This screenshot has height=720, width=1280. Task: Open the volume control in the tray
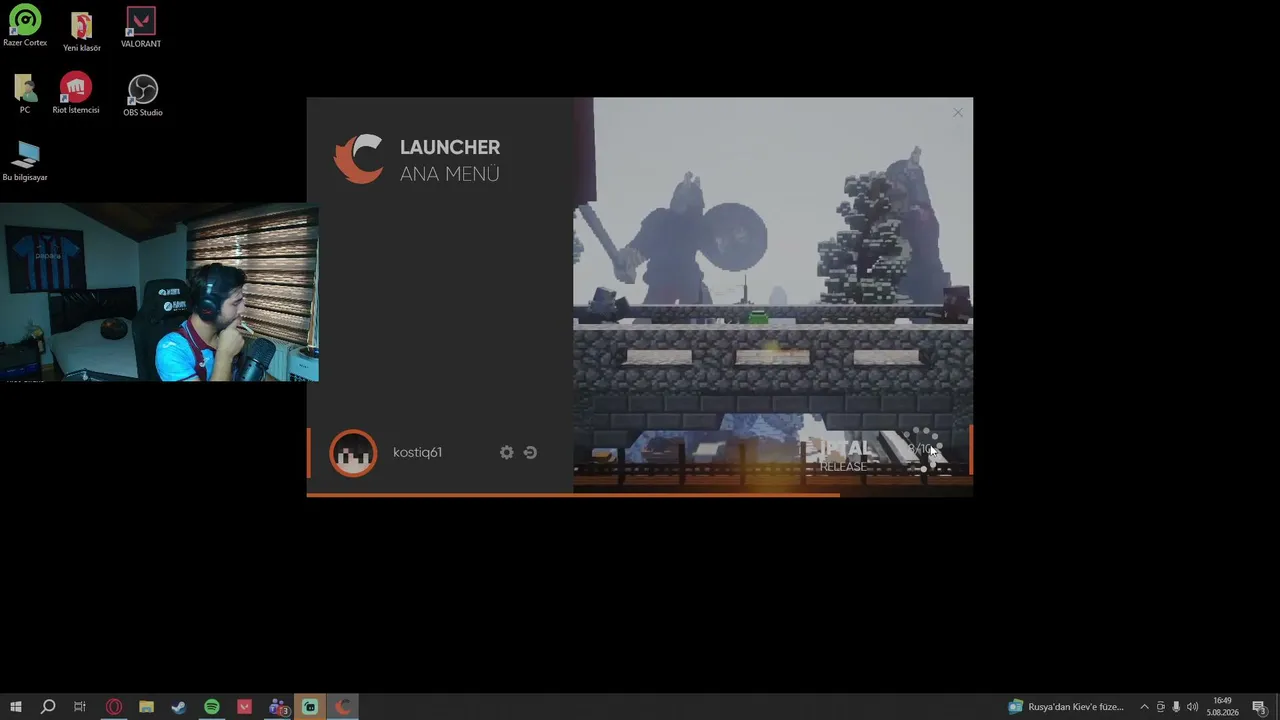coord(1192,707)
